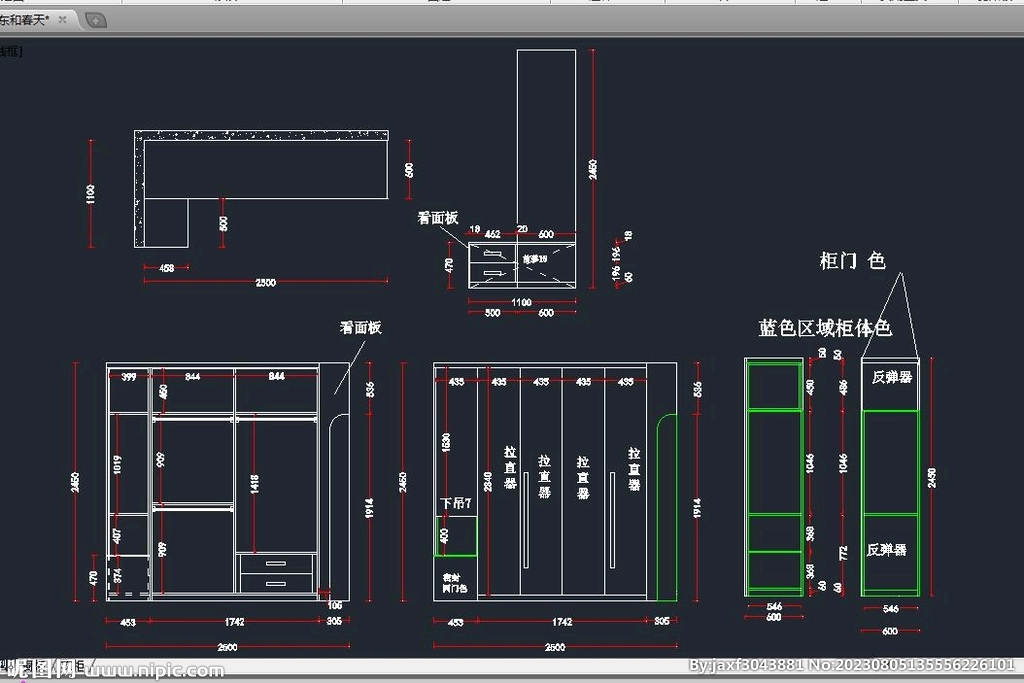Close the 东和春天 drawing tab
This screenshot has height=683, width=1024.
(65, 19)
